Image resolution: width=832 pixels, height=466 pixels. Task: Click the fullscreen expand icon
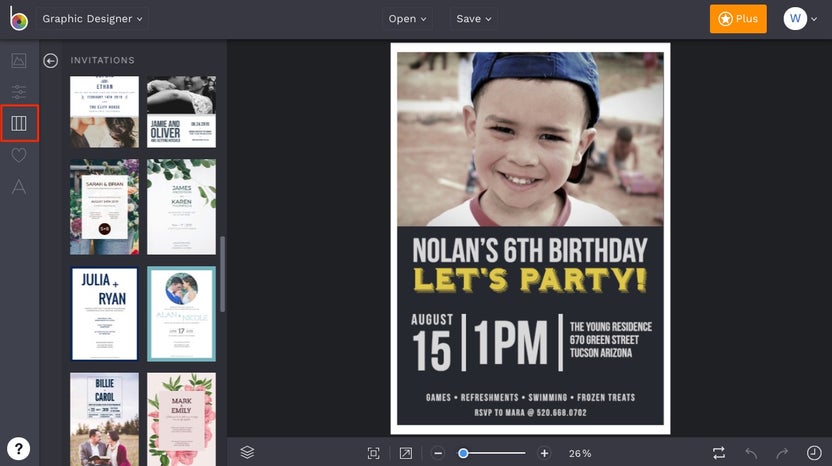click(x=405, y=453)
